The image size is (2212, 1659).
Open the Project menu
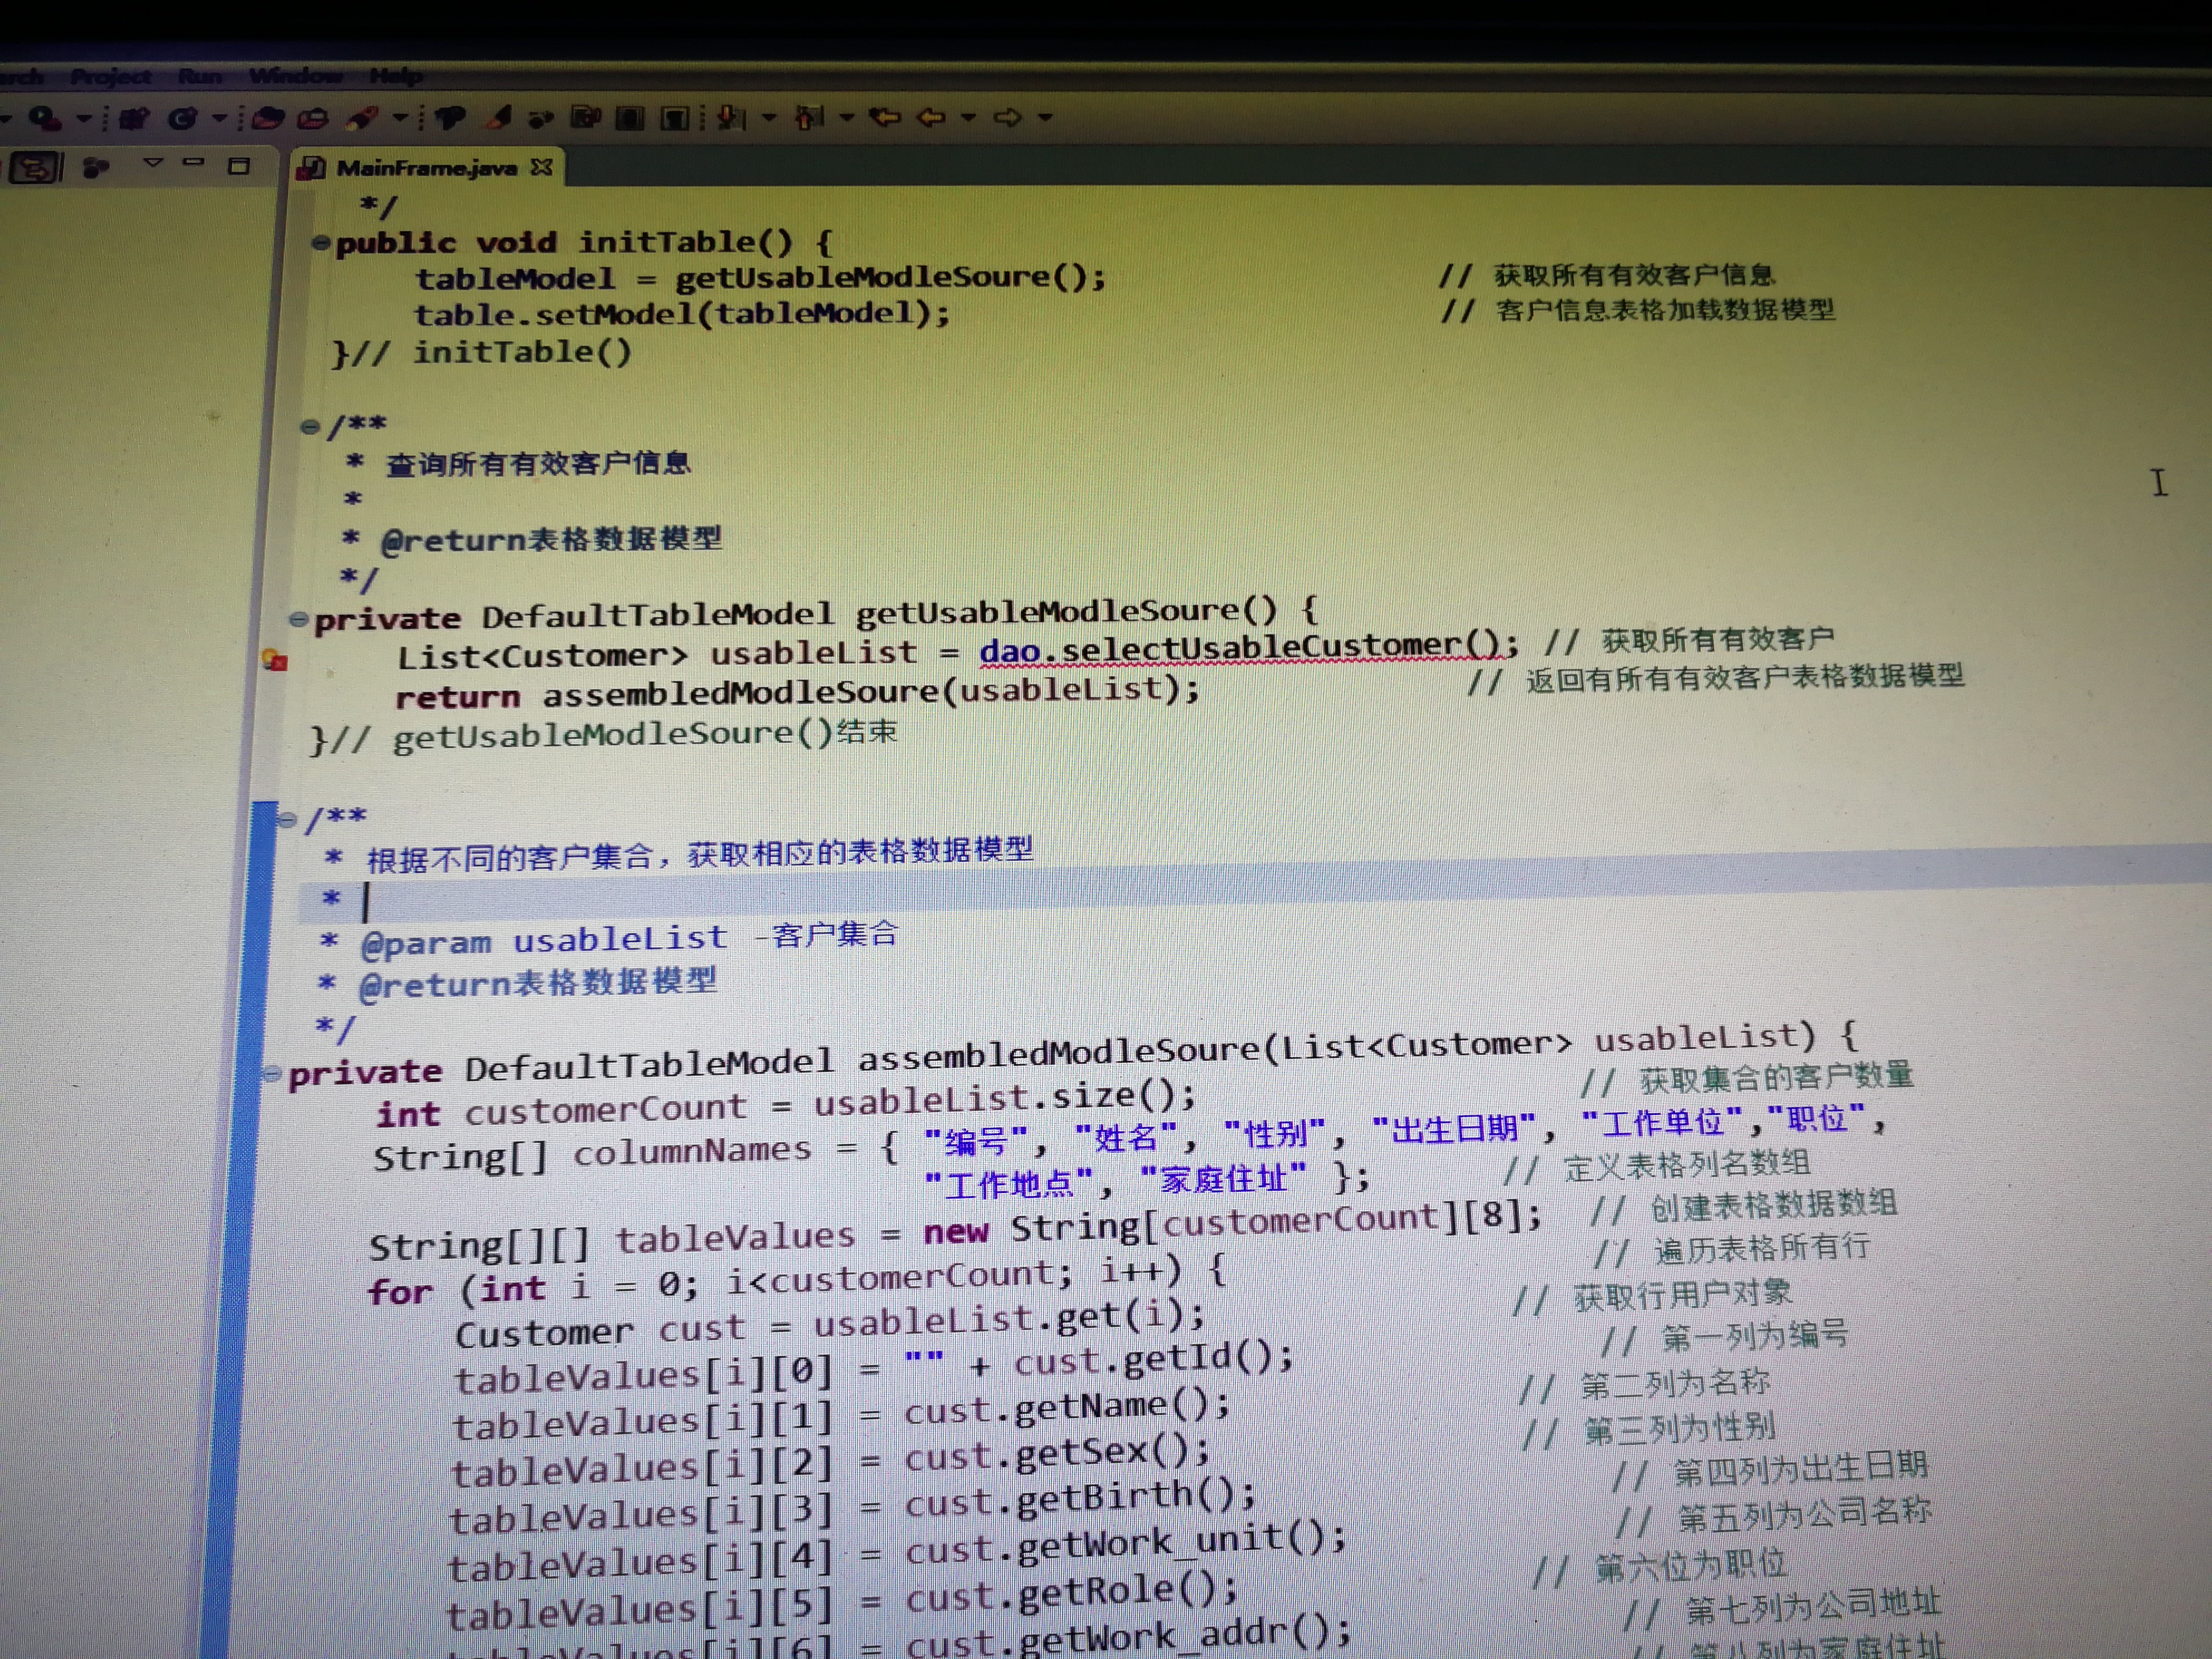(111, 77)
